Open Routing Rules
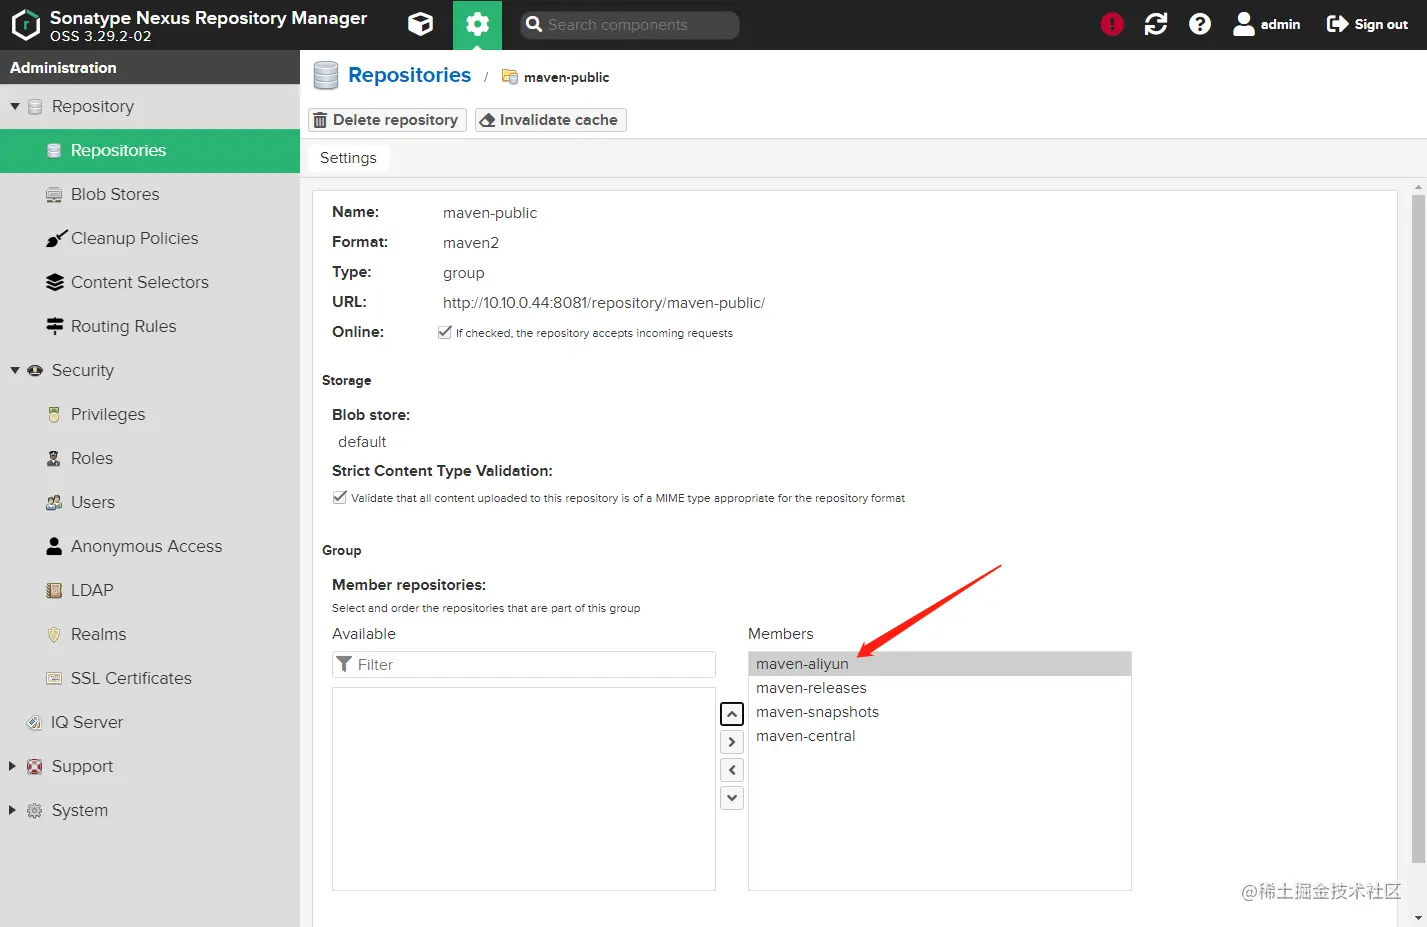The height and width of the screenshot is (927, 1427). click(x=150, y=326)
